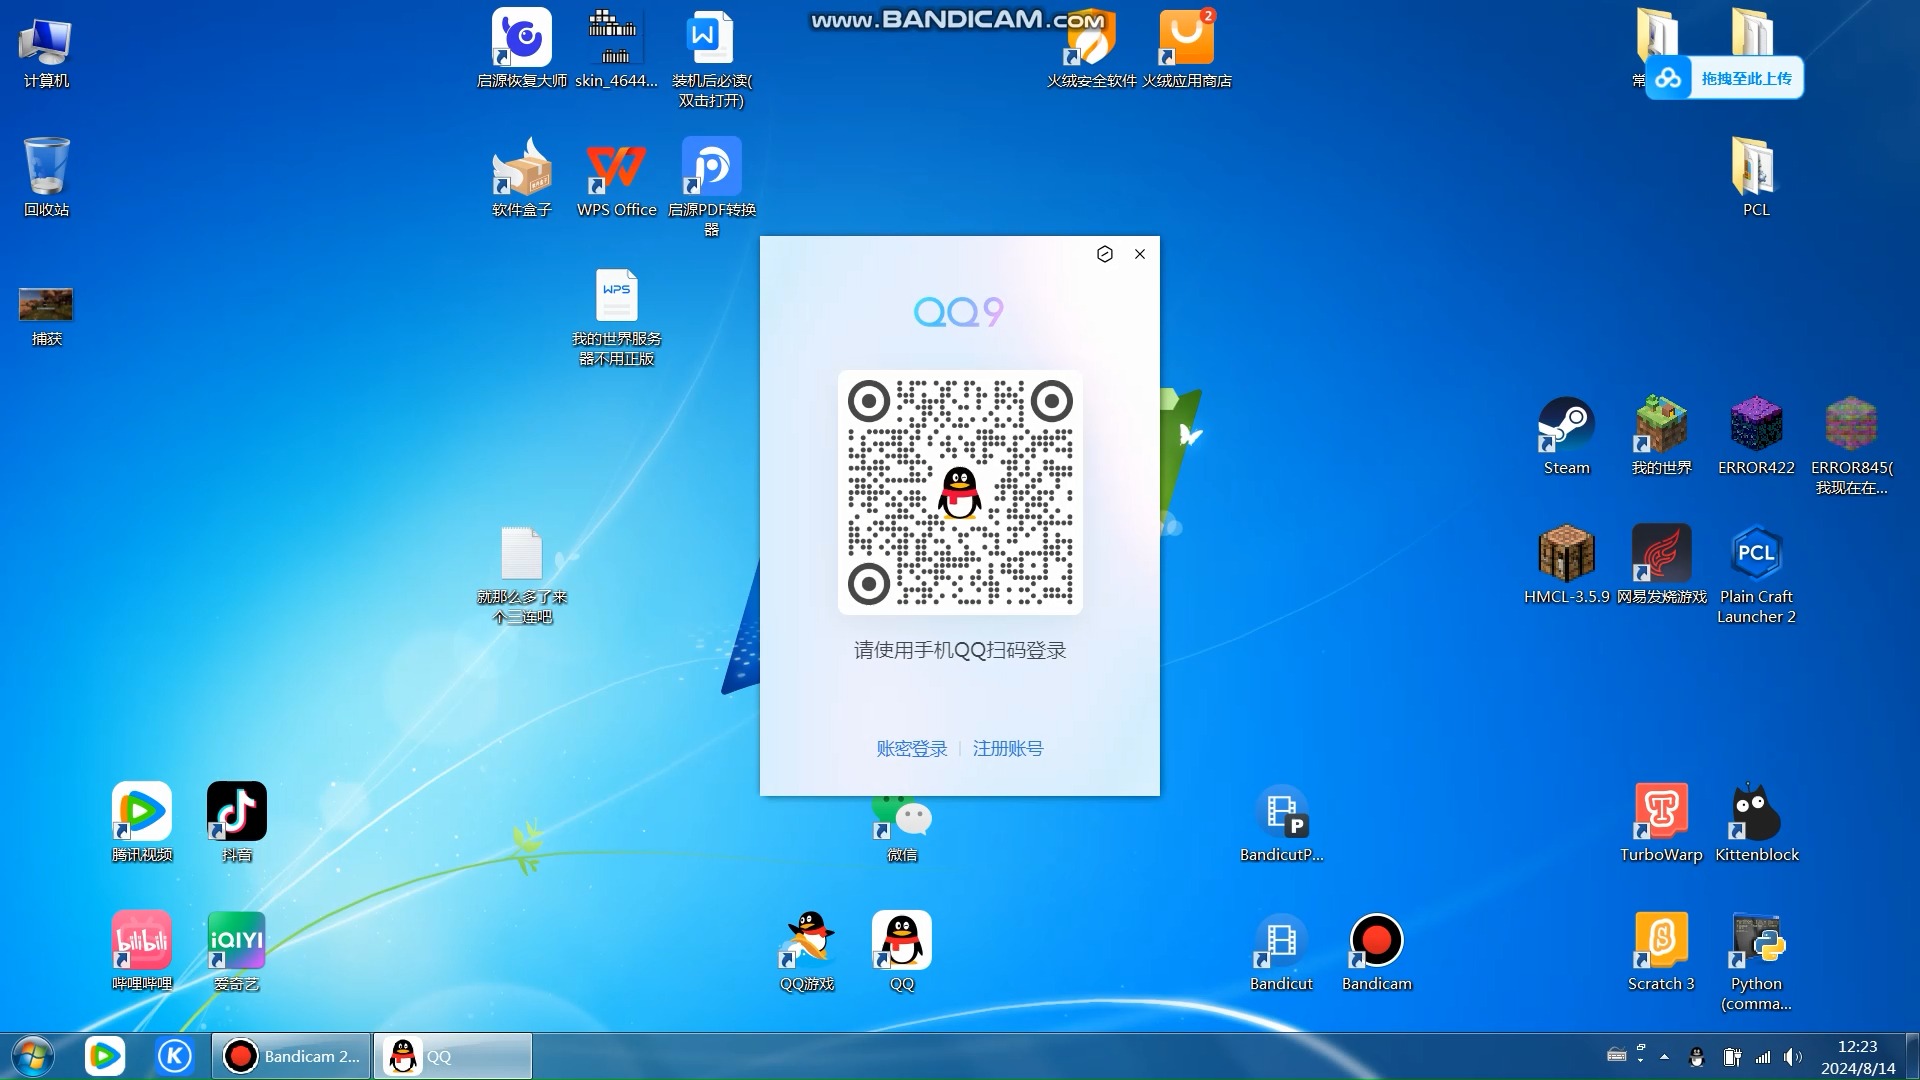Launch 网易发烧游戏 shortcut
This screenshot has height=1080, width=1920.
pyautogui.click(x=1661, y=564)
